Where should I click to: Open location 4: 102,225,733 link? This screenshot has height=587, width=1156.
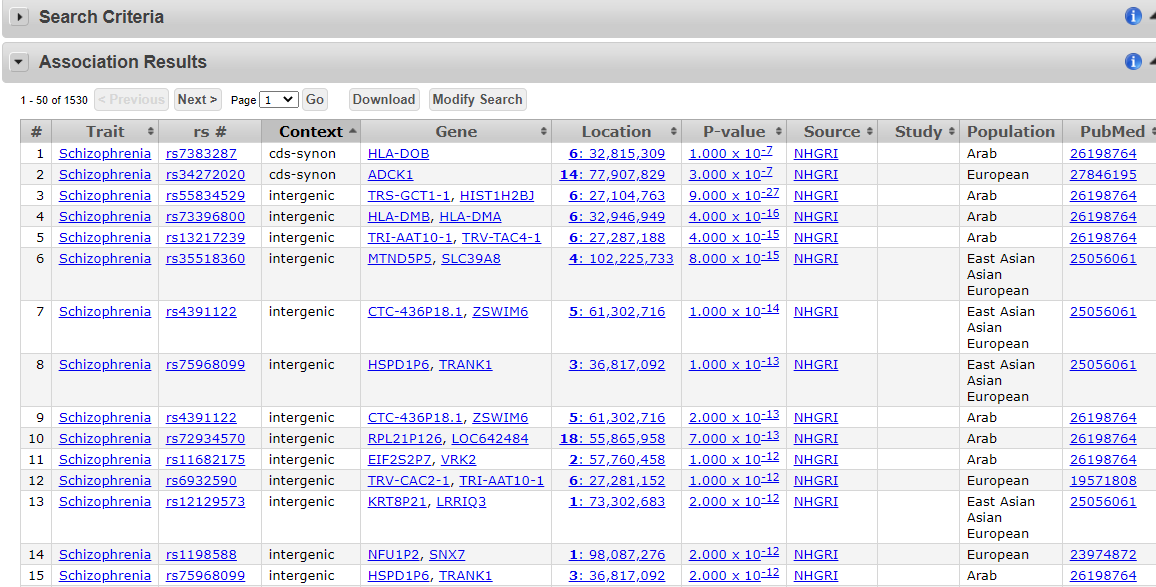621,259
